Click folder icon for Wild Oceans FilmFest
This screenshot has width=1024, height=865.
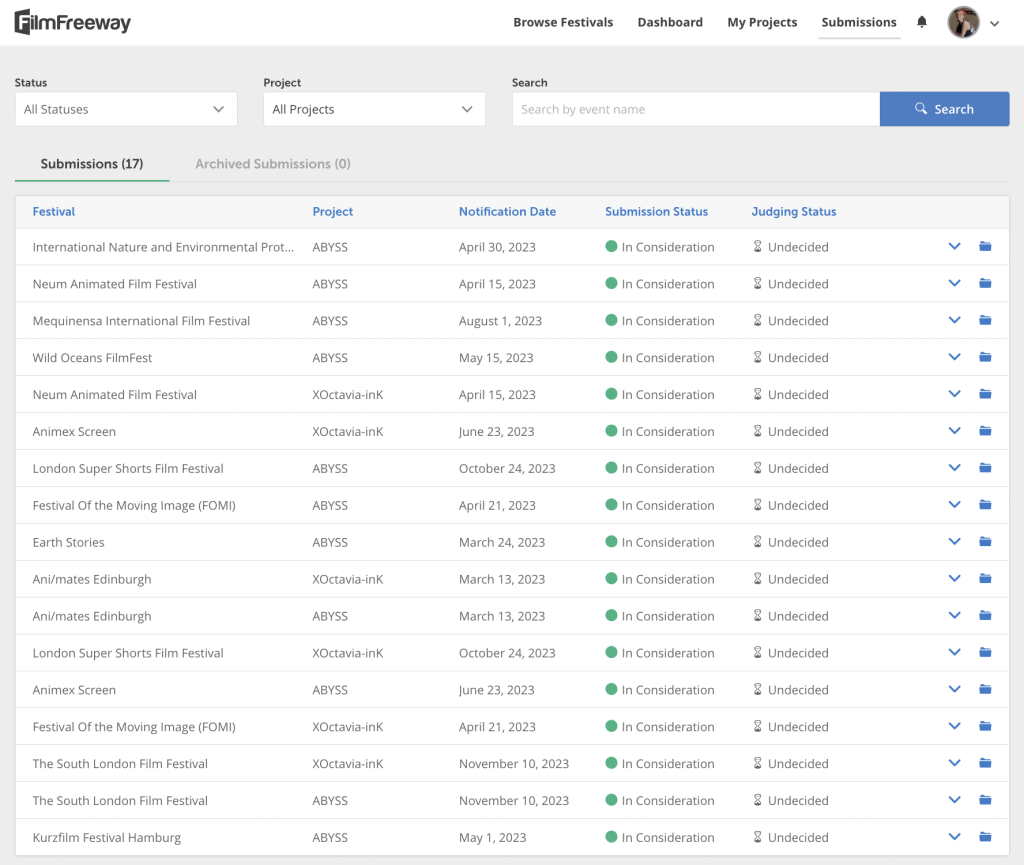(x=985, y=356)
